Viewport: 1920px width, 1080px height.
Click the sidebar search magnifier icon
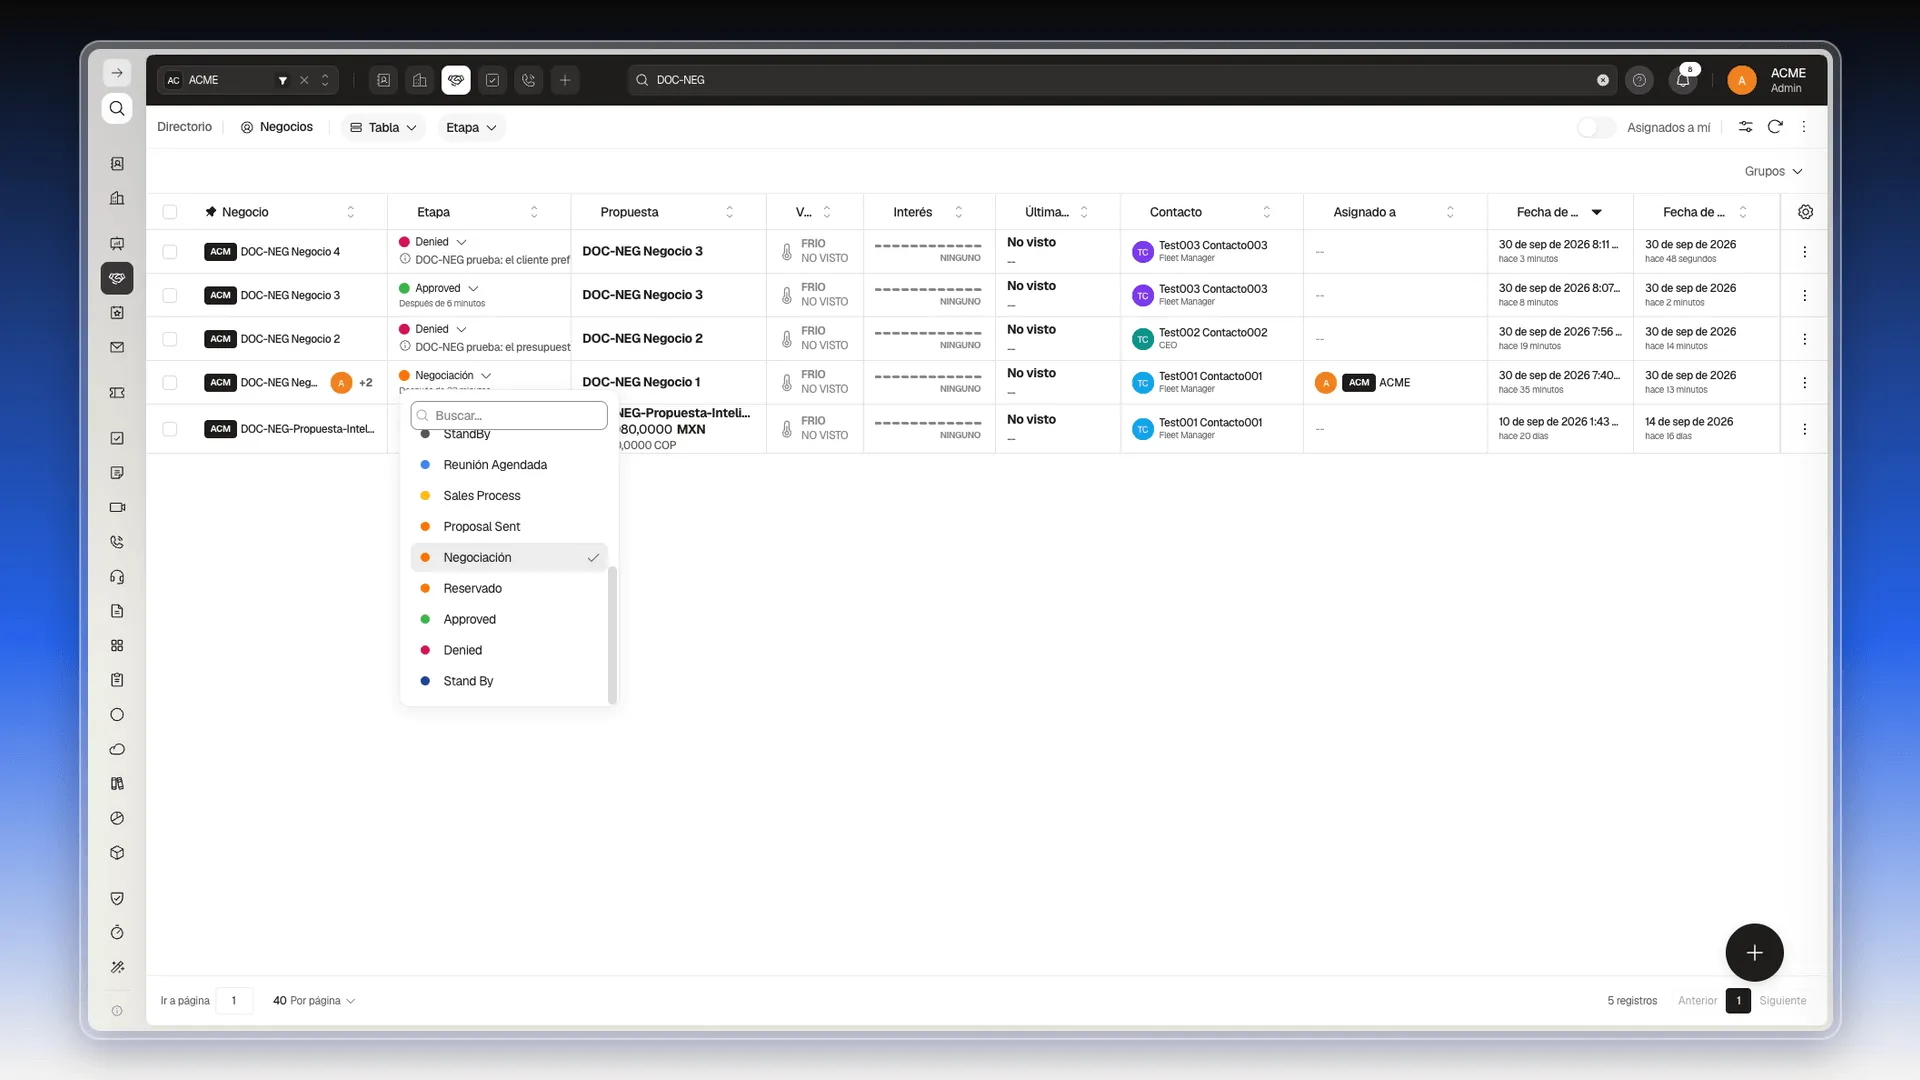click(x=117, y=108)
